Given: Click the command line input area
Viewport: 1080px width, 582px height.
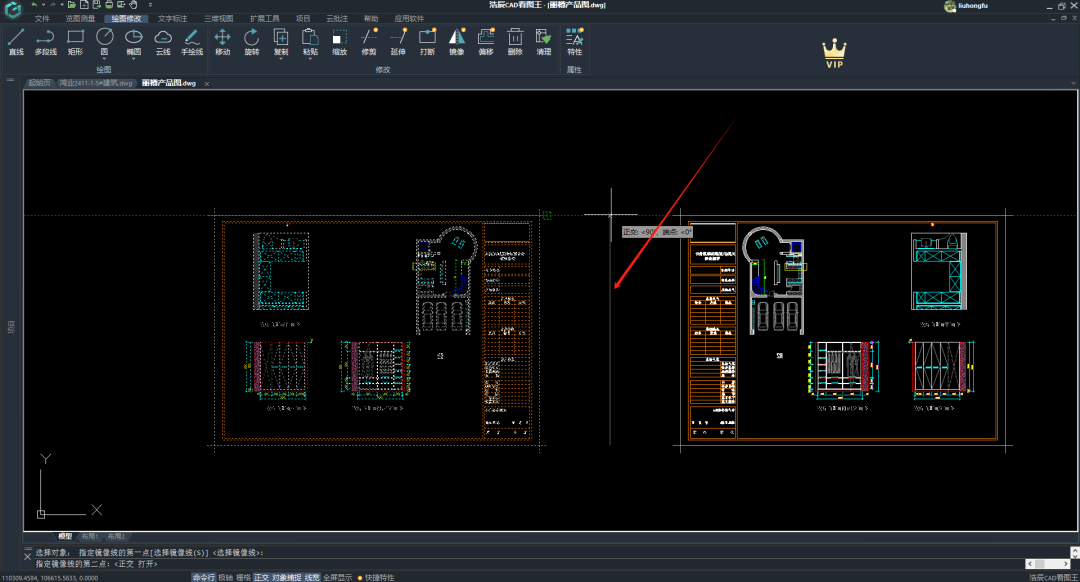Looking at the screenshot, I should (x=530, y=563).
